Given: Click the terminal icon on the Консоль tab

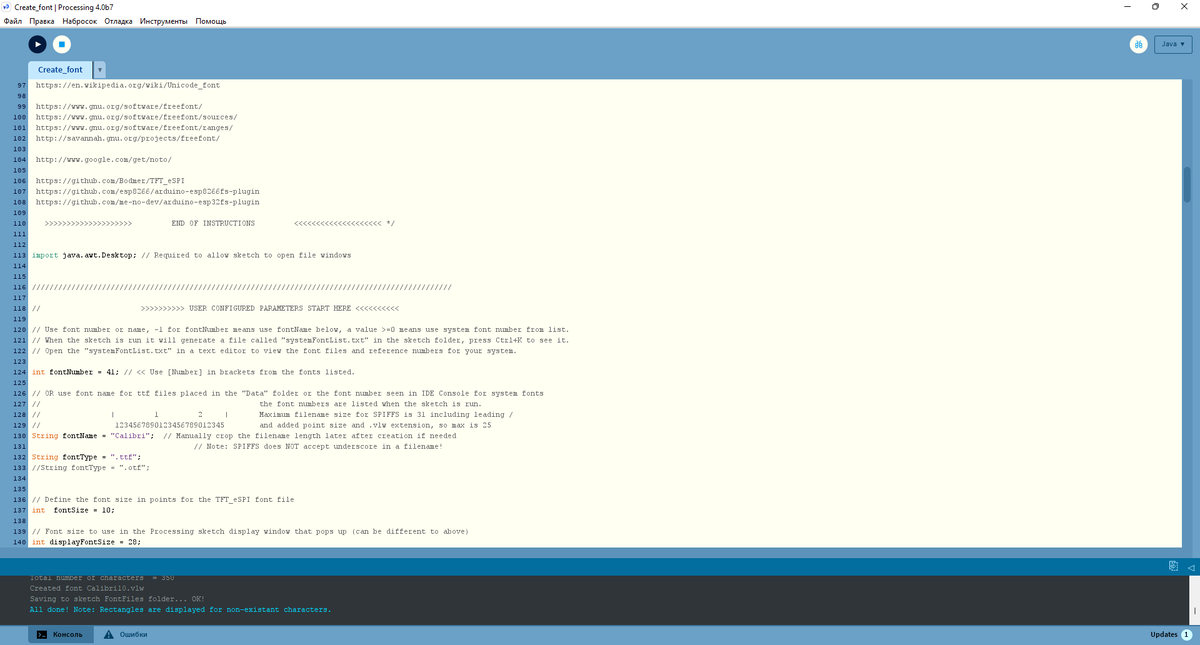Looking at the screenshot, I should (x=41, y=634).
